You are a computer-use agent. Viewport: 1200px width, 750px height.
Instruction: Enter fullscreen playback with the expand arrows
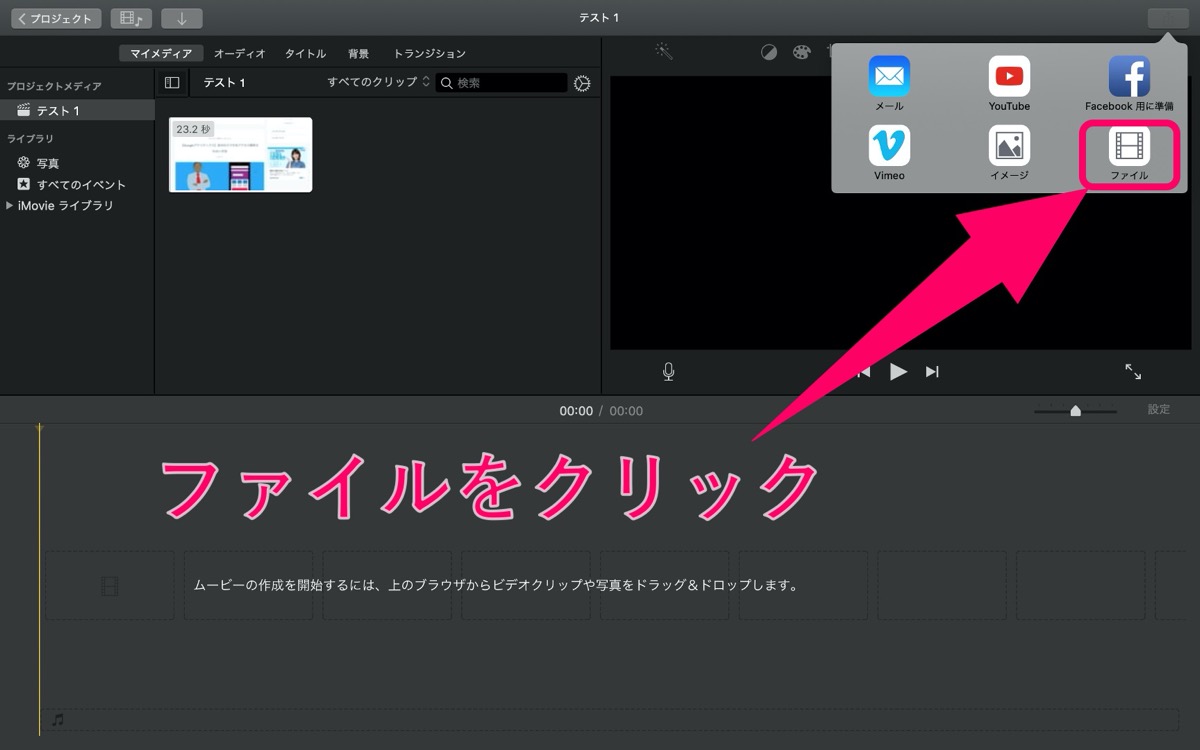[x=1133, y=372]
